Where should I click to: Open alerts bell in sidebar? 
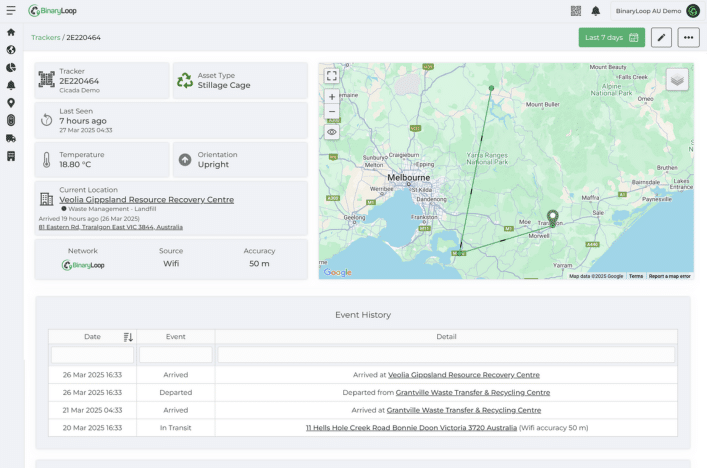coord(11,85)
